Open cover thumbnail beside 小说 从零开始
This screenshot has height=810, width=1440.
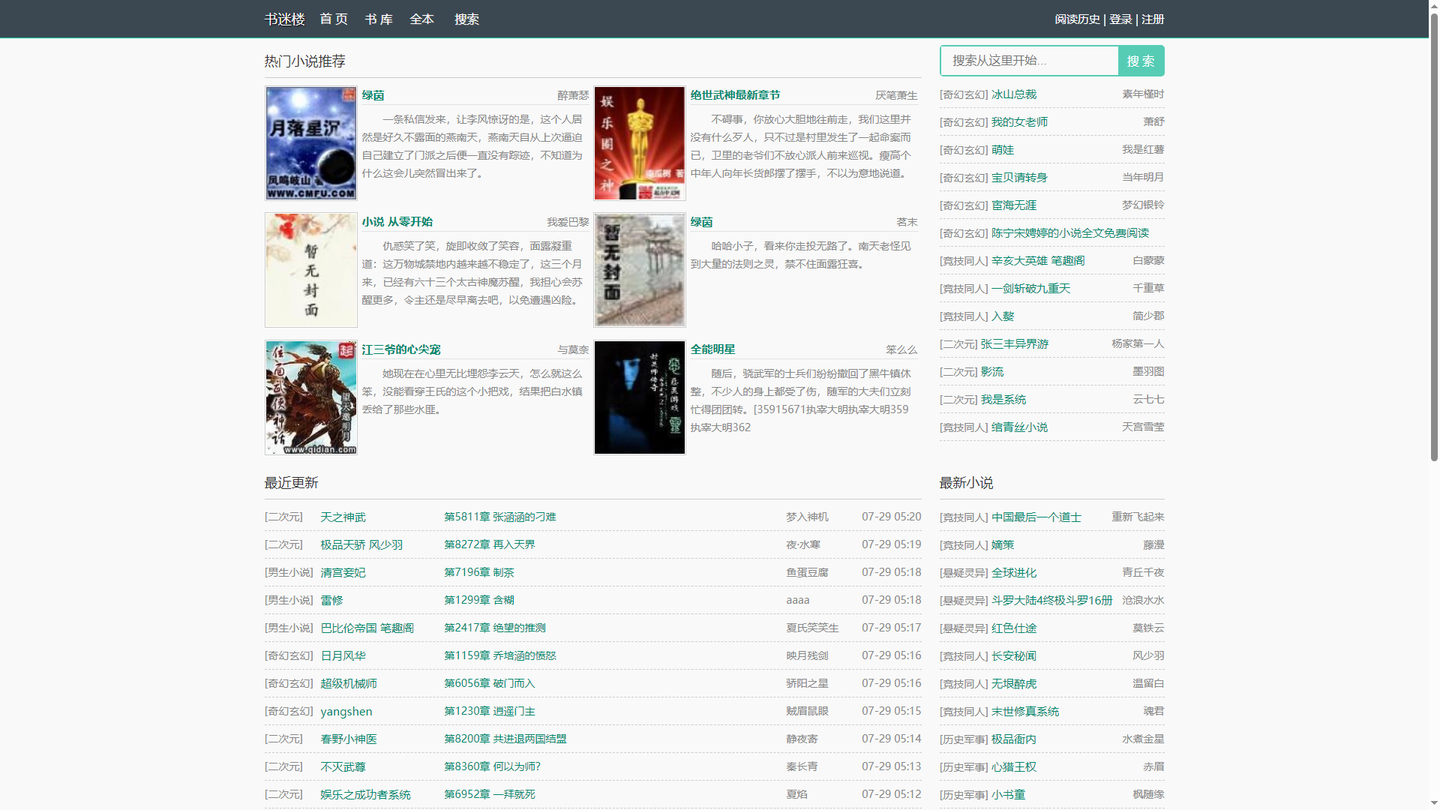click(x=311, y=270)
